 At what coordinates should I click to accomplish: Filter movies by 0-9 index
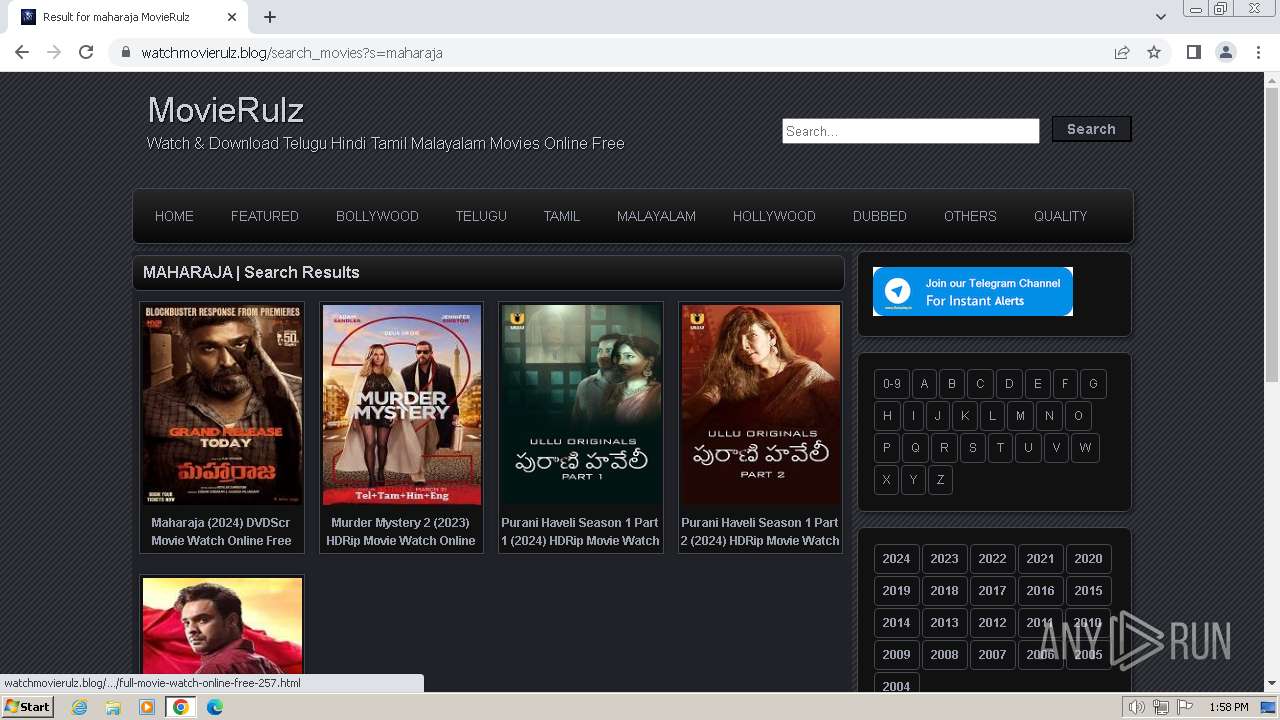click(x=892, y=384)
